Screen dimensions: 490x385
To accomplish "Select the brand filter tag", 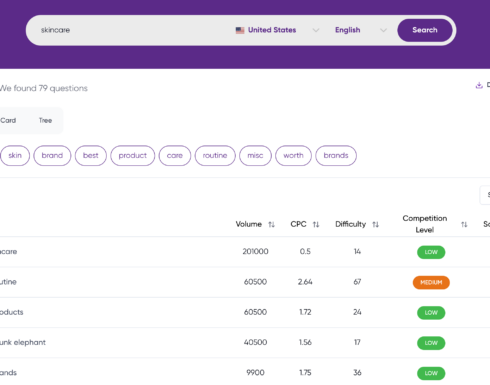I will [x=52, y=155].
